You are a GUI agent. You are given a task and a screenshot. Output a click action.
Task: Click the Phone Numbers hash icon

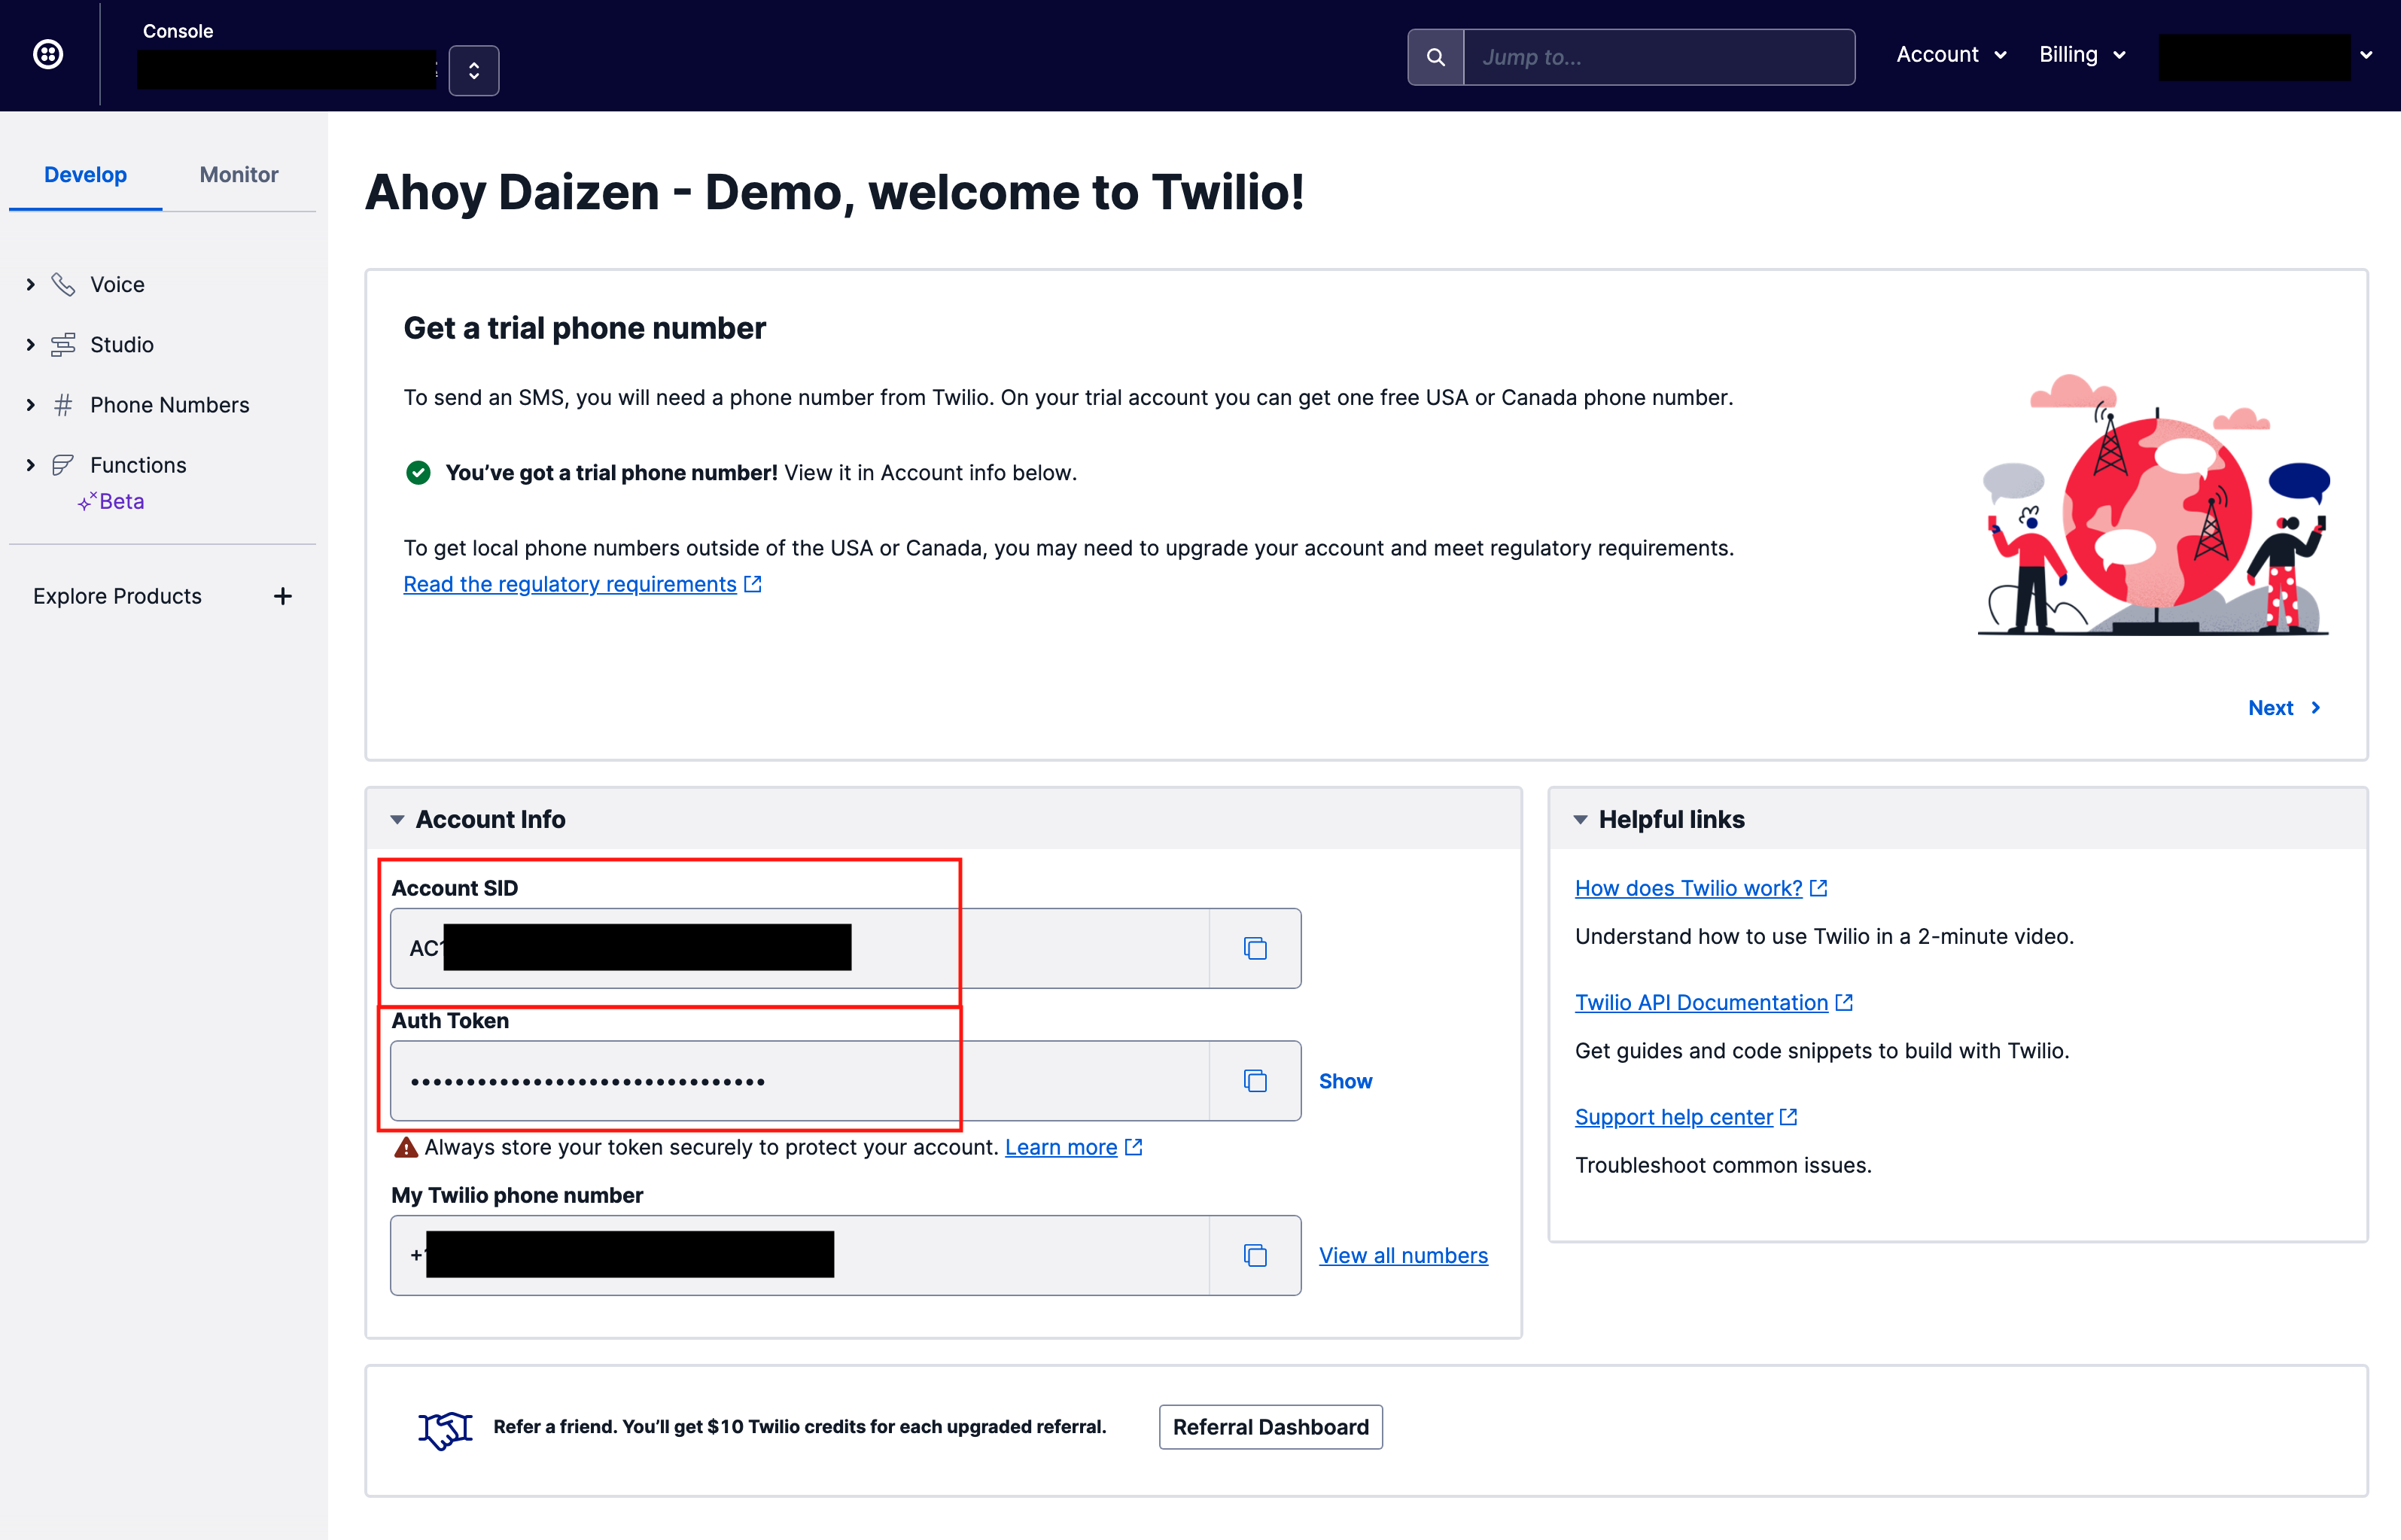(63, 405)
